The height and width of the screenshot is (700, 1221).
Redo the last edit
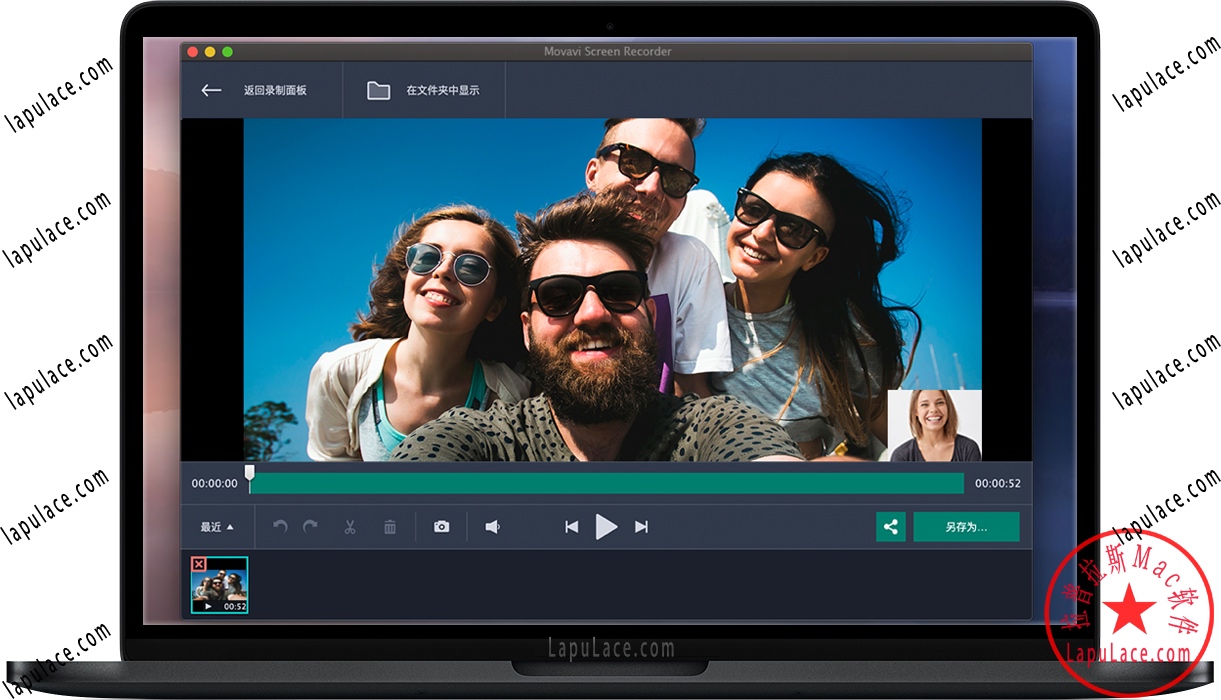pos(310,526)
